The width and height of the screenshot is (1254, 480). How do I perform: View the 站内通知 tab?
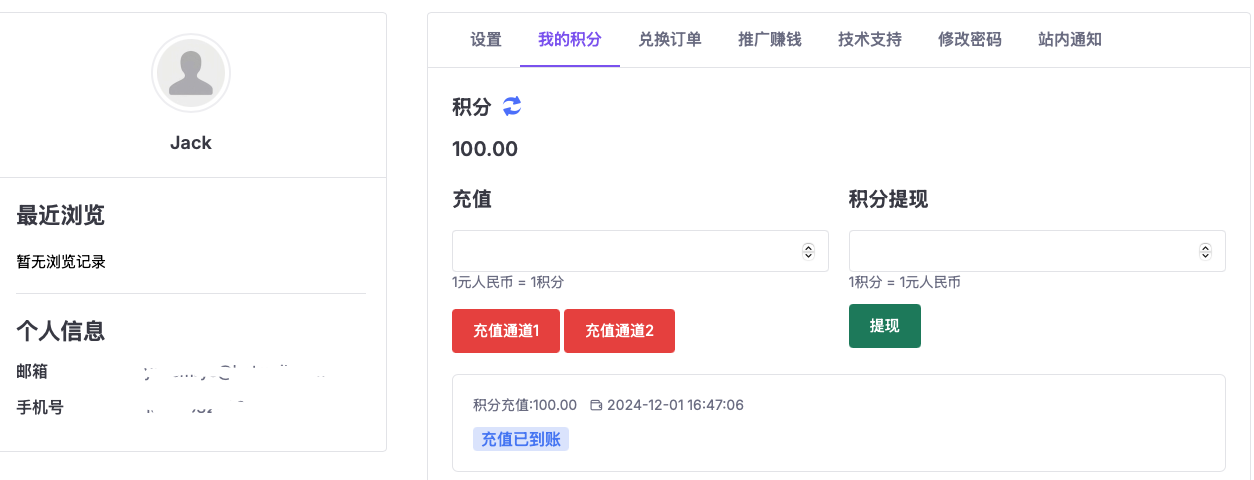(1070, 40)
